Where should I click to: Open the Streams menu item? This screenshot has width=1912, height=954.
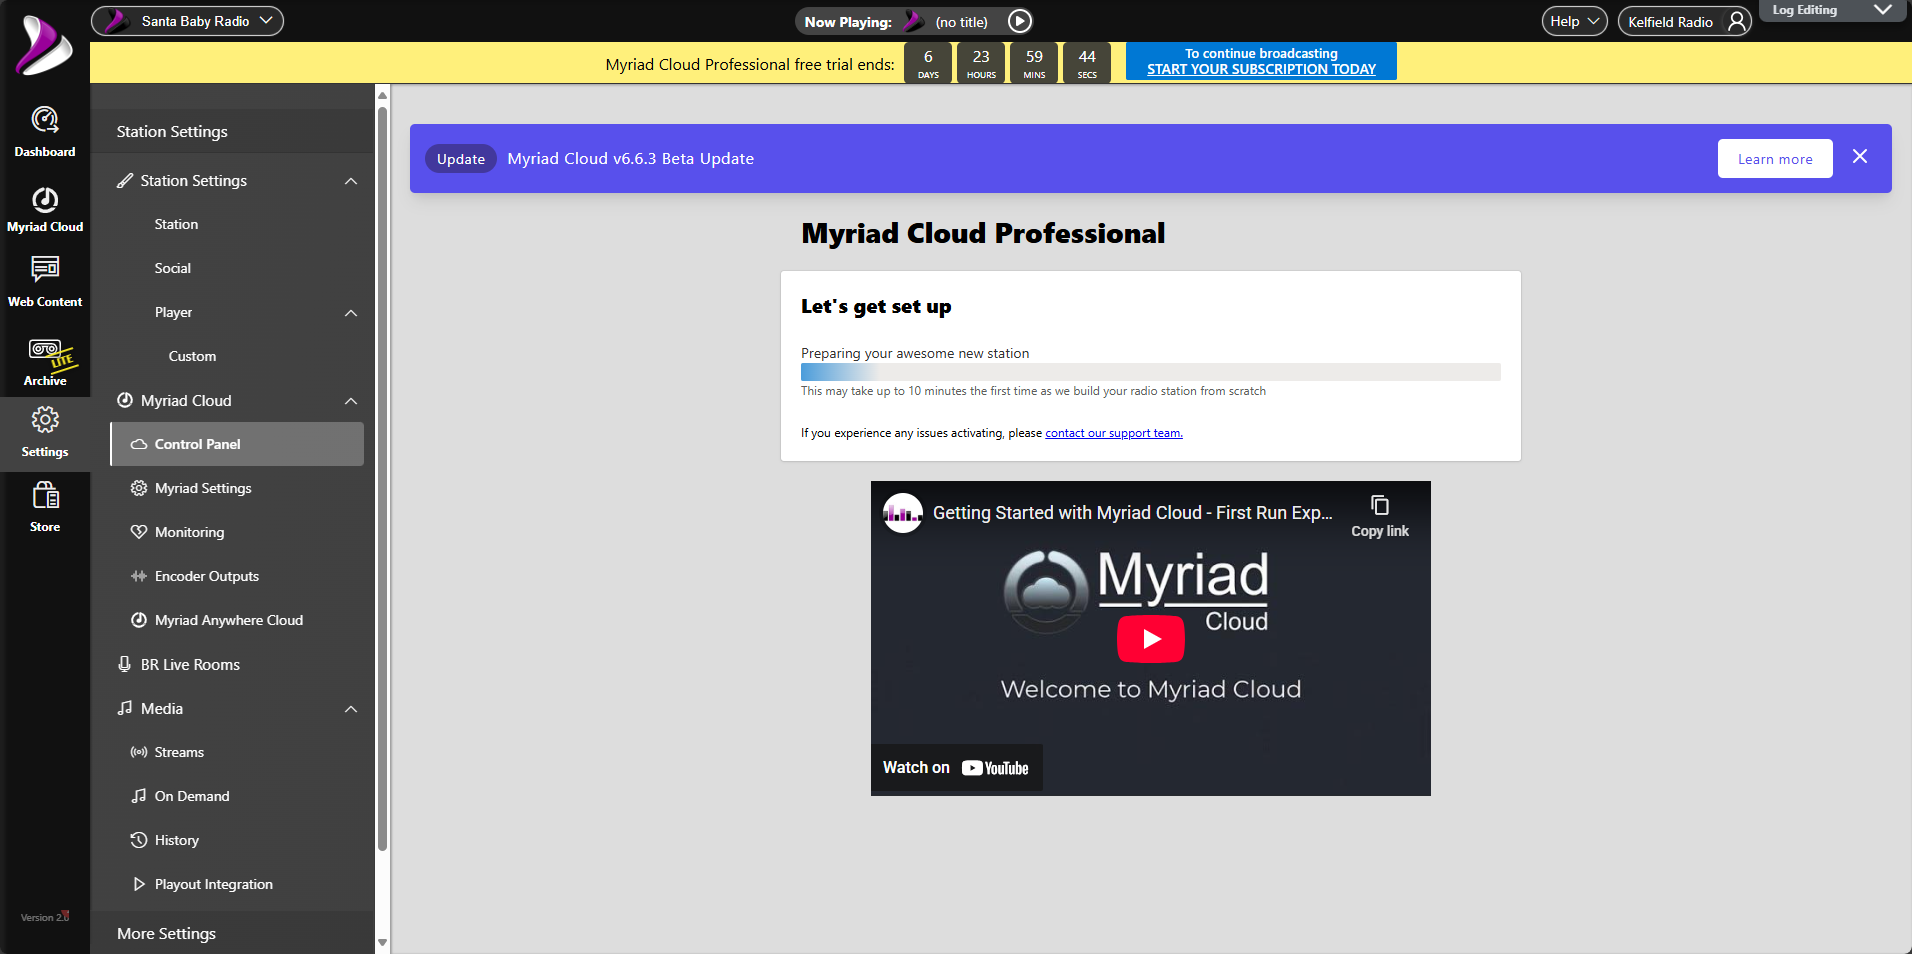(x=179, y=752)
